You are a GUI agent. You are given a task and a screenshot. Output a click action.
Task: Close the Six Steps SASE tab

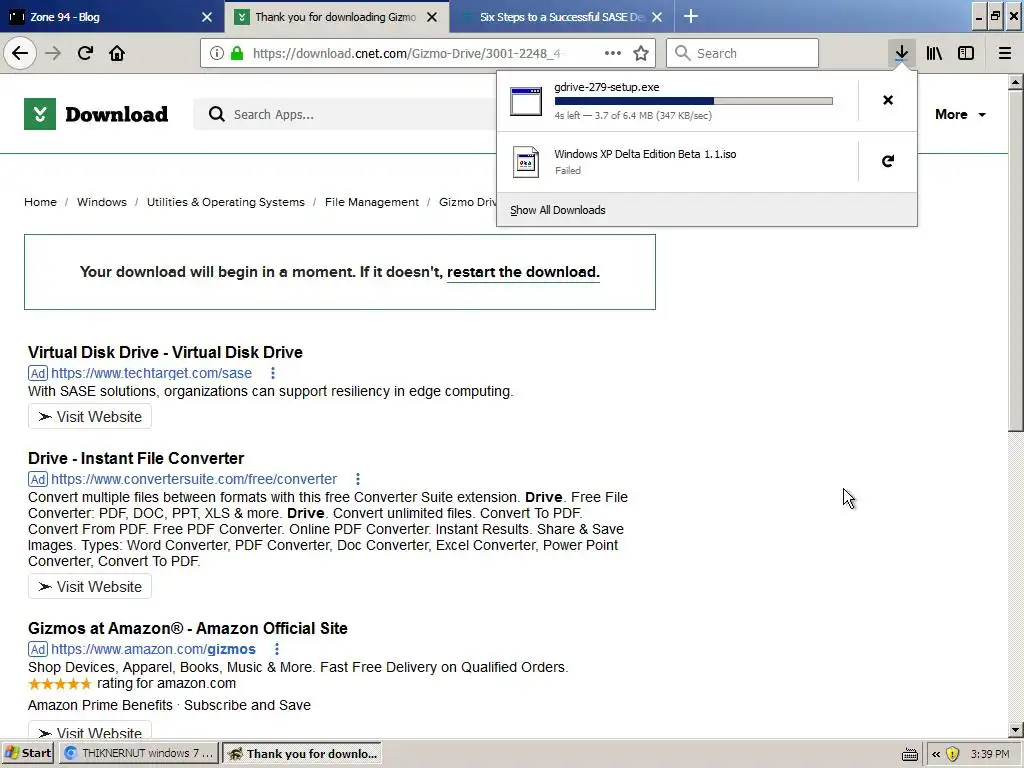click(657, 17)
